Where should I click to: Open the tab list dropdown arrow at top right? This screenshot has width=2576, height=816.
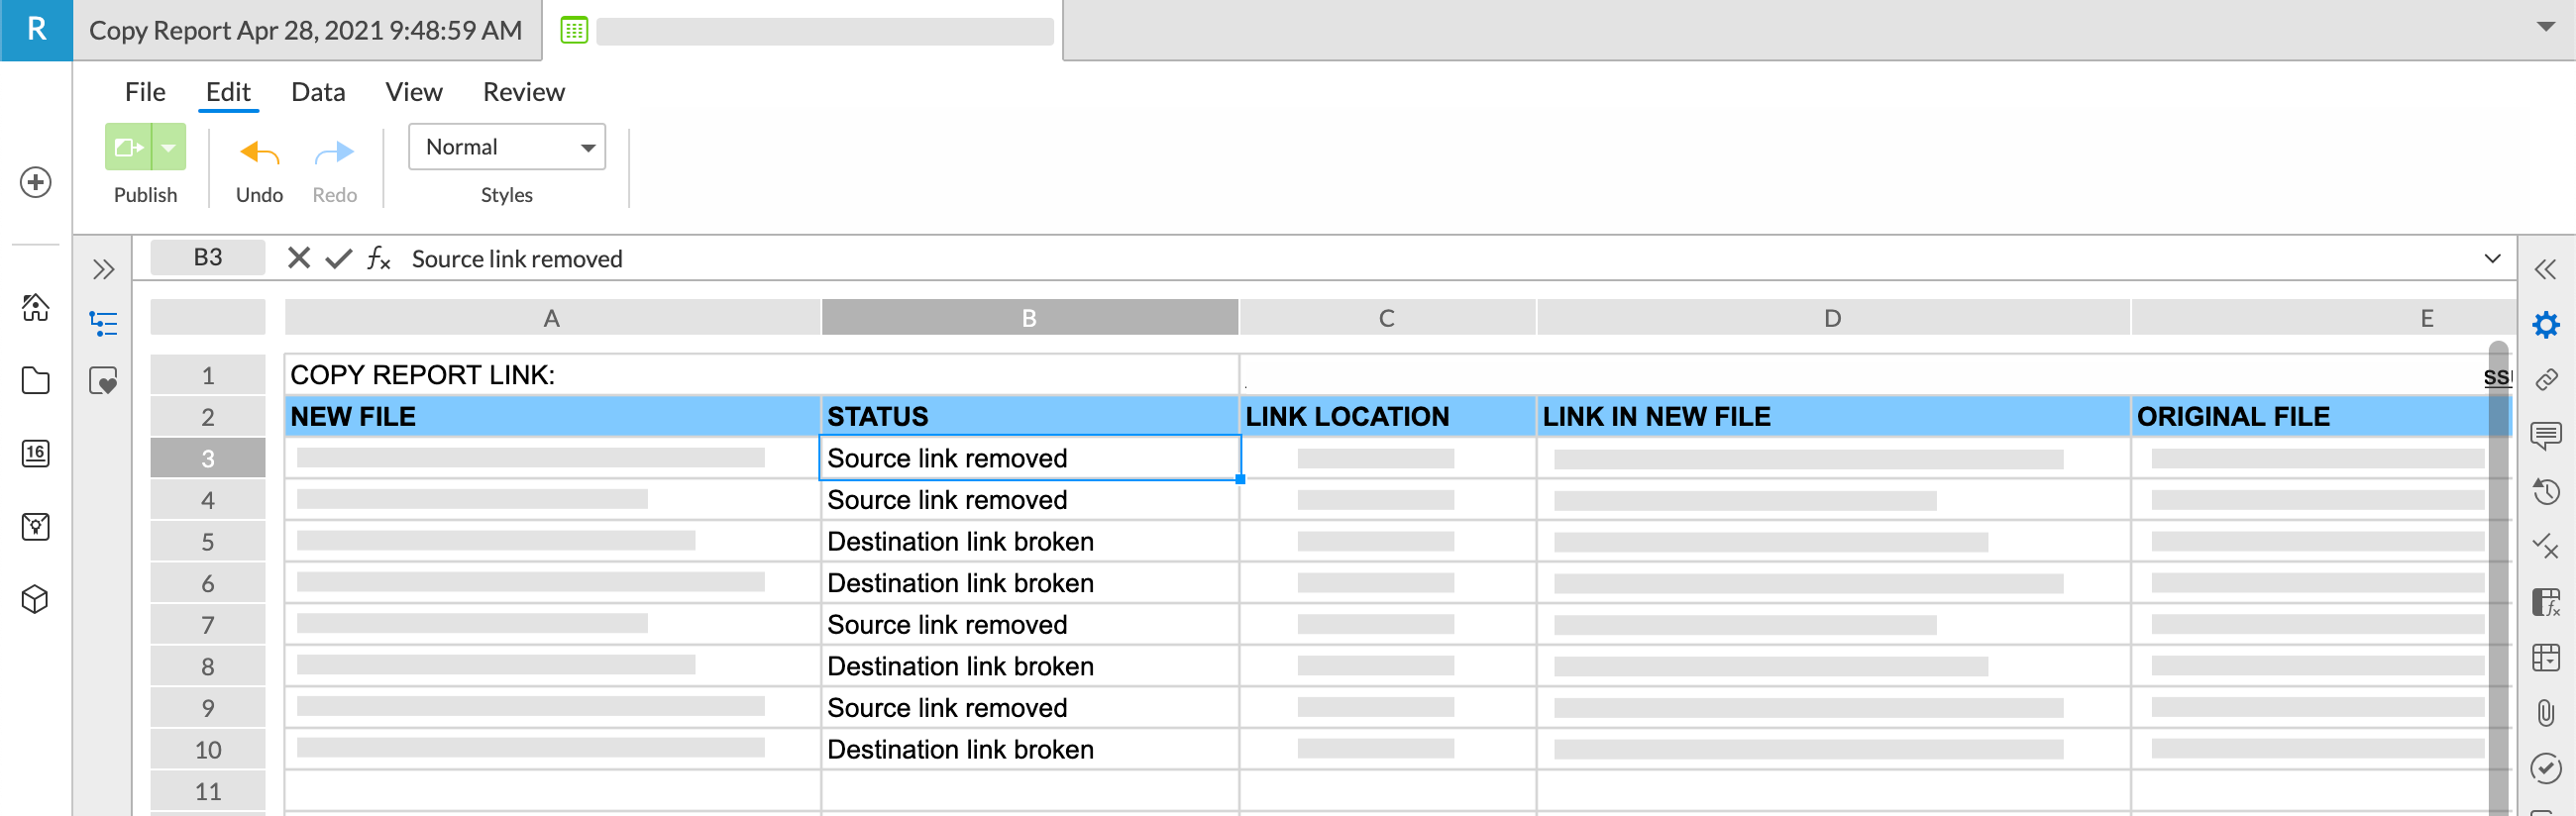click(2545, 27)
